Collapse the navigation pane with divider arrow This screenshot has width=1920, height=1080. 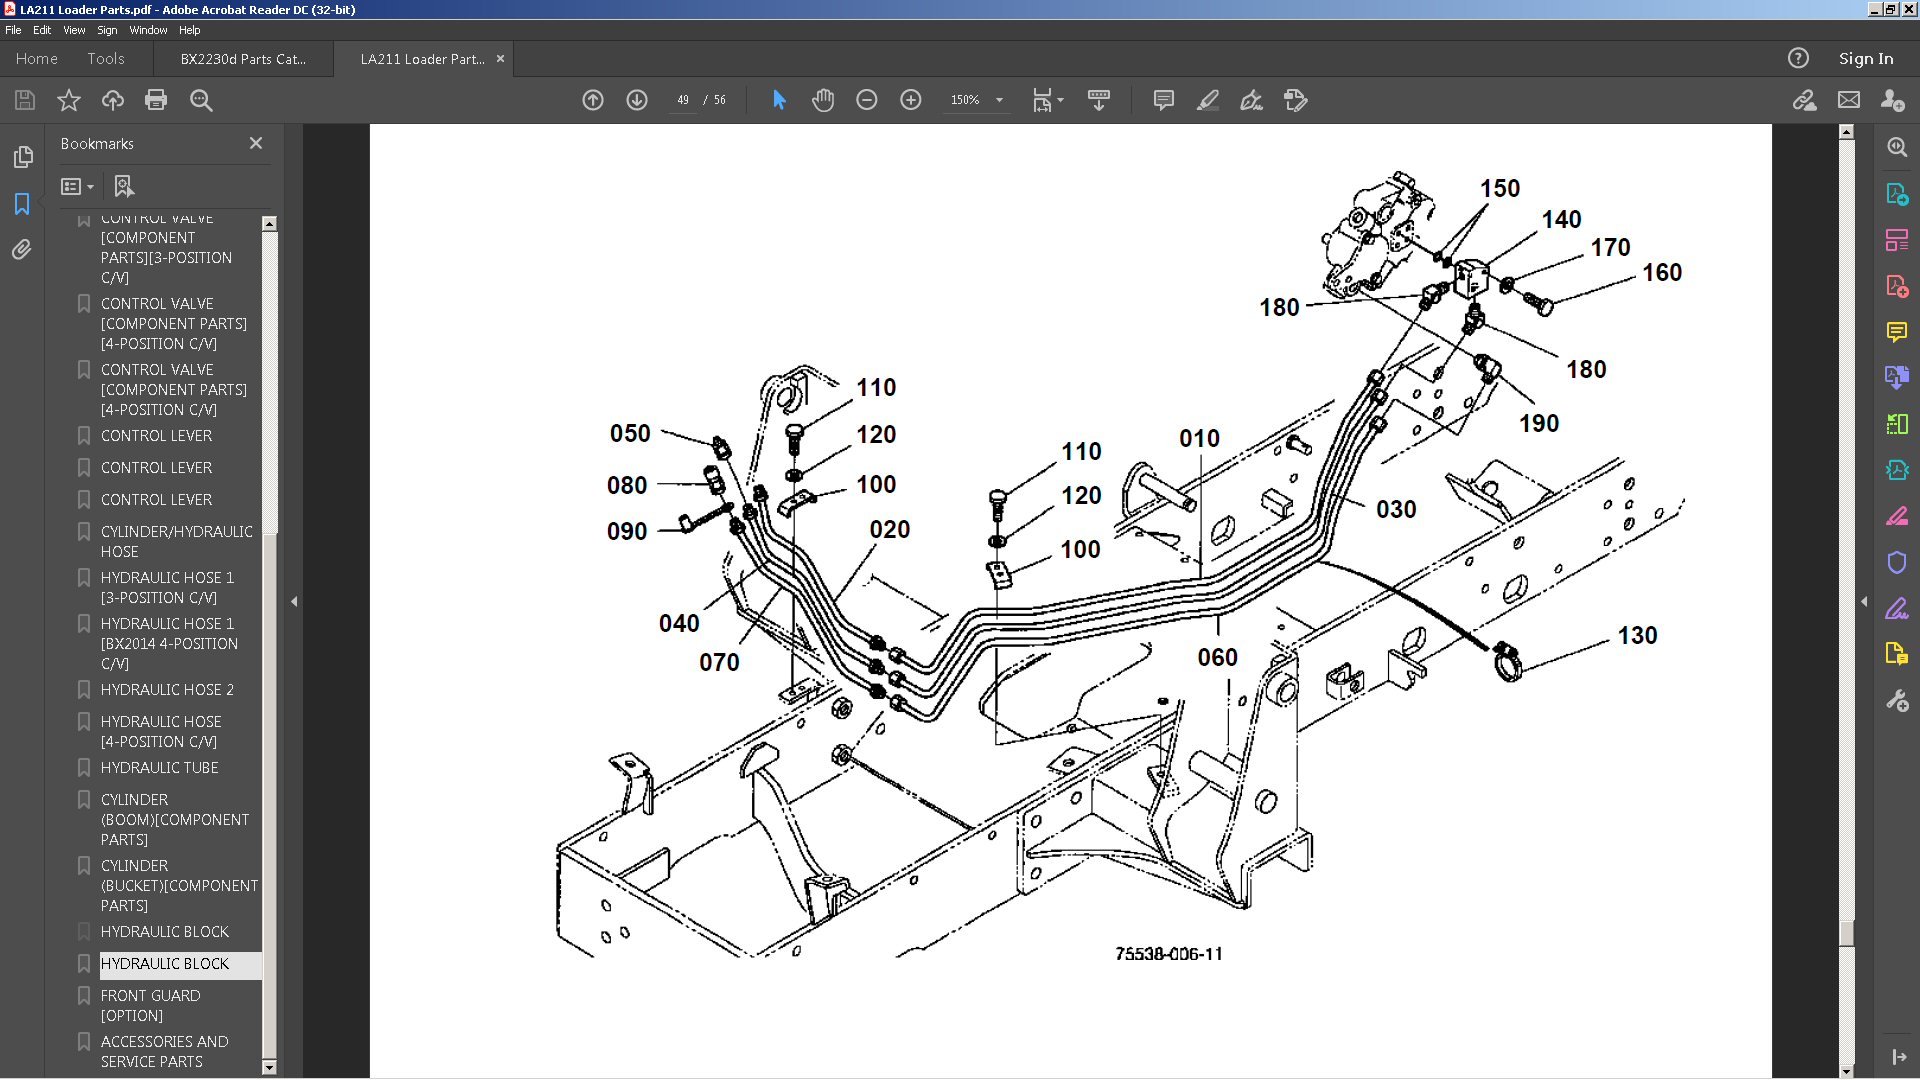tap(294, 601)
